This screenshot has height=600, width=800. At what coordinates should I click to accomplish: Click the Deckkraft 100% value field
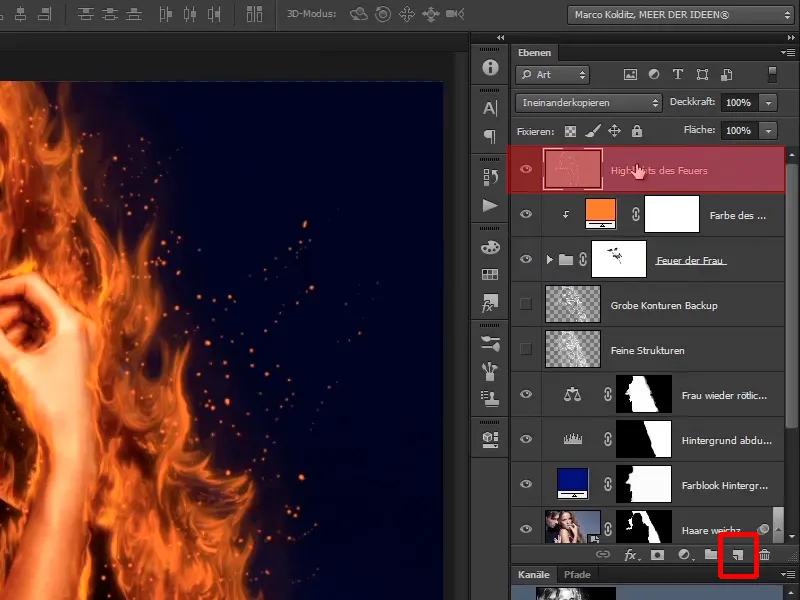739,103
